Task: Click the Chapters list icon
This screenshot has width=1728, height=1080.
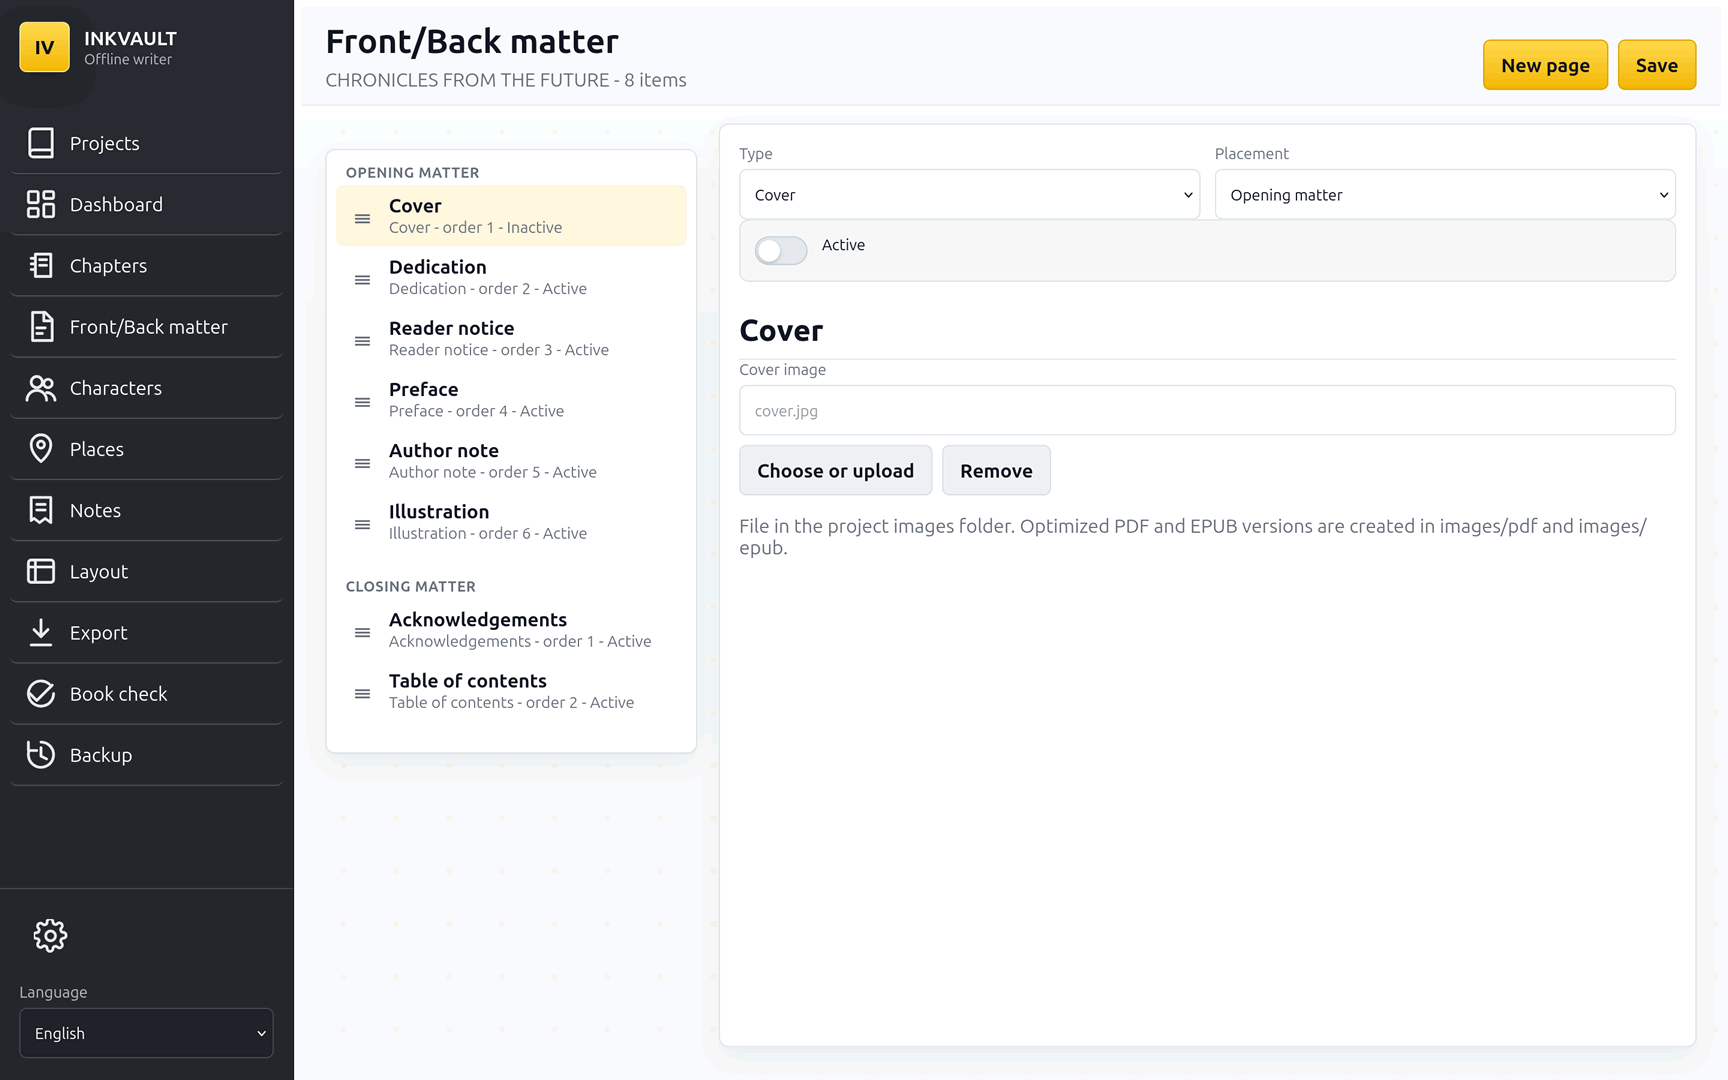Action: coord(41,265)
